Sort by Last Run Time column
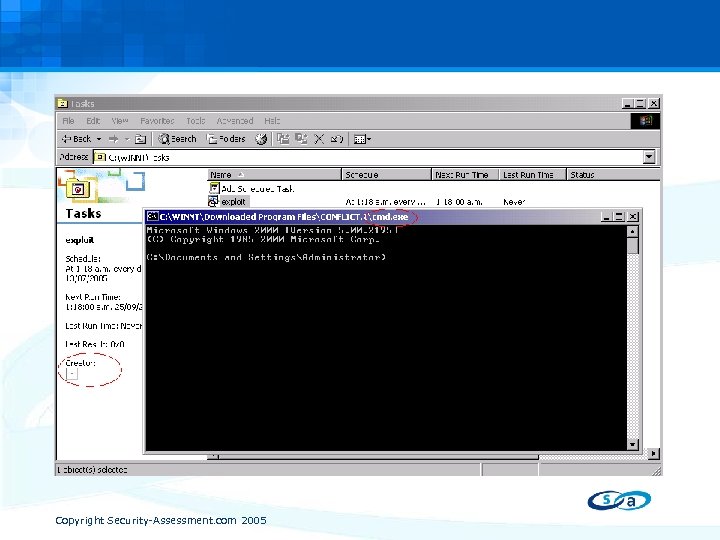720x540 pixels. [x=532, y=174]
